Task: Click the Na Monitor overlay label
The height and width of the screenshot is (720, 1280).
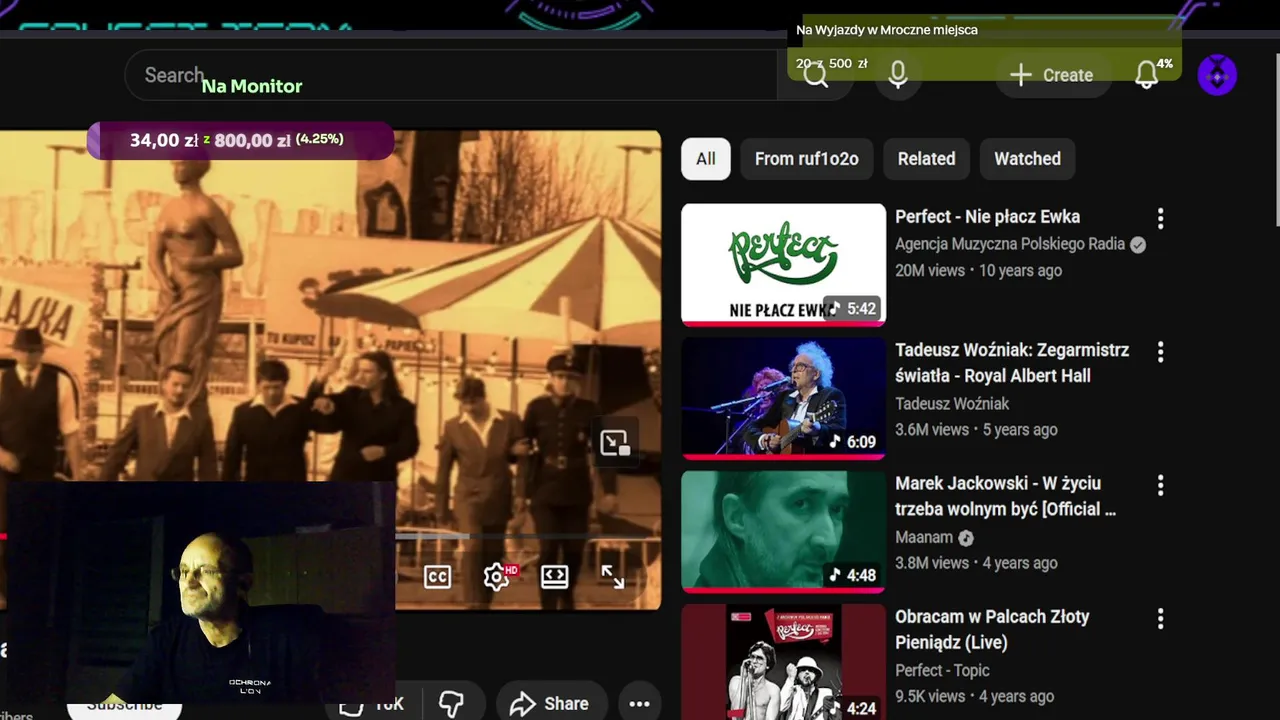Action: coord(252,86)
